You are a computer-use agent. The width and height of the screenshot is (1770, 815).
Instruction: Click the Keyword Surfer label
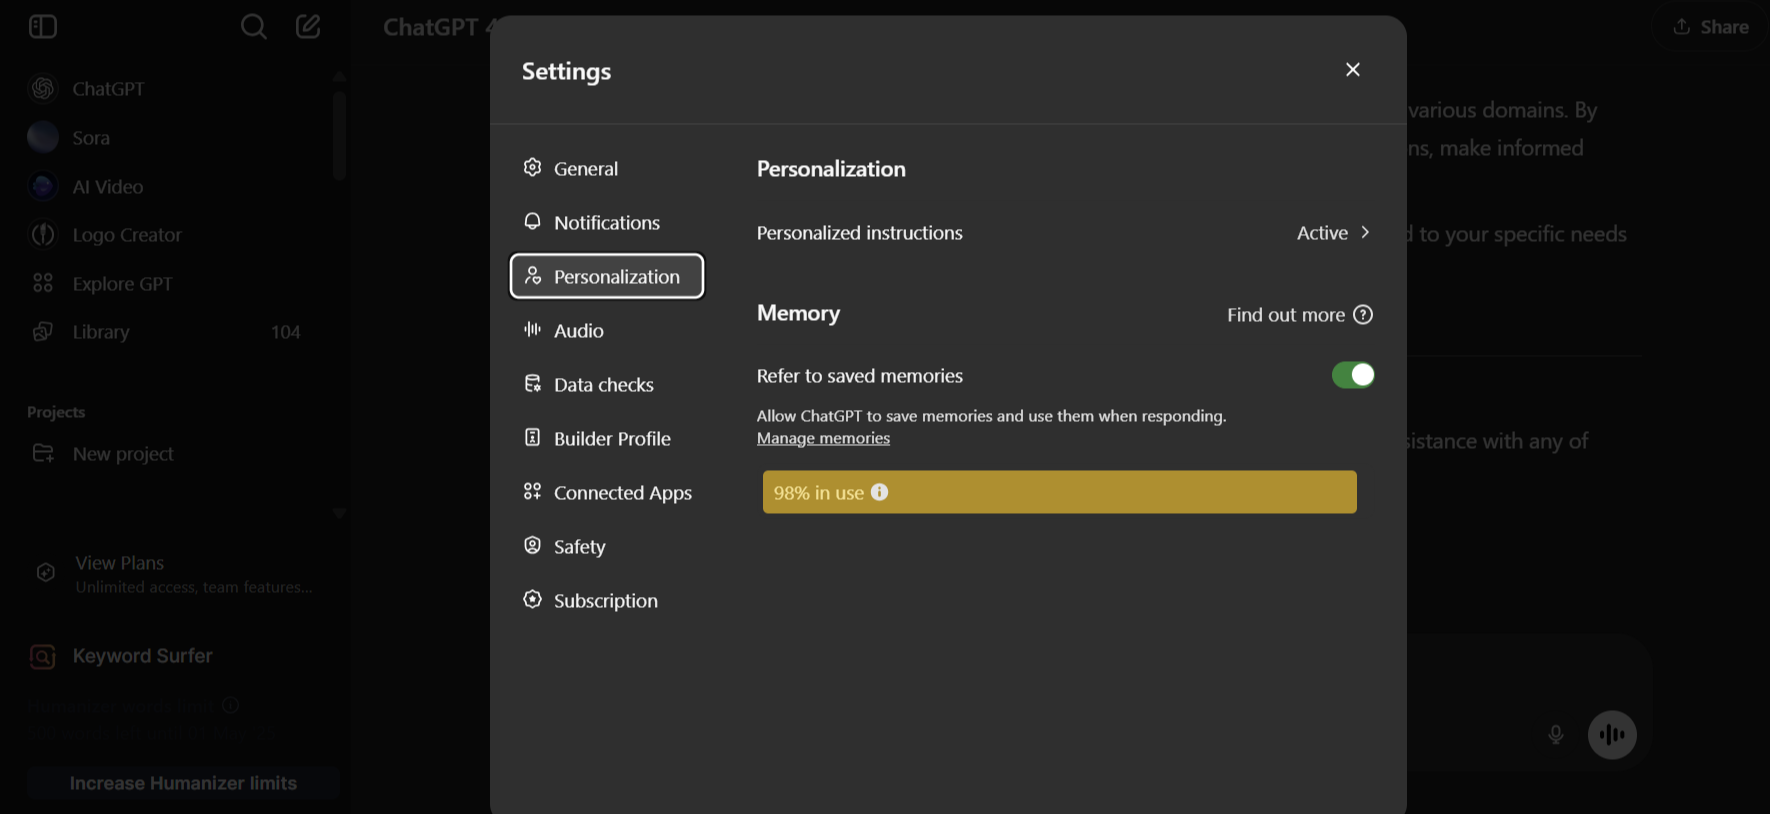pos(143,656)
